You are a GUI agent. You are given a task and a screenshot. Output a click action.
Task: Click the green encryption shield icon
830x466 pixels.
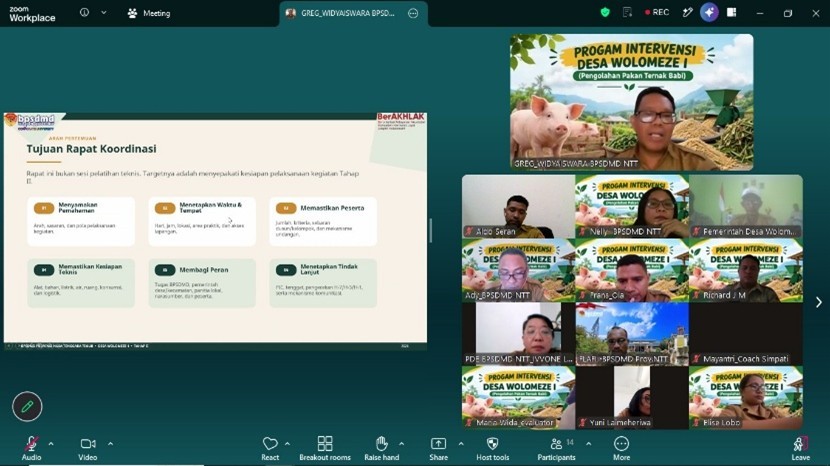click(x=605, y=12)
